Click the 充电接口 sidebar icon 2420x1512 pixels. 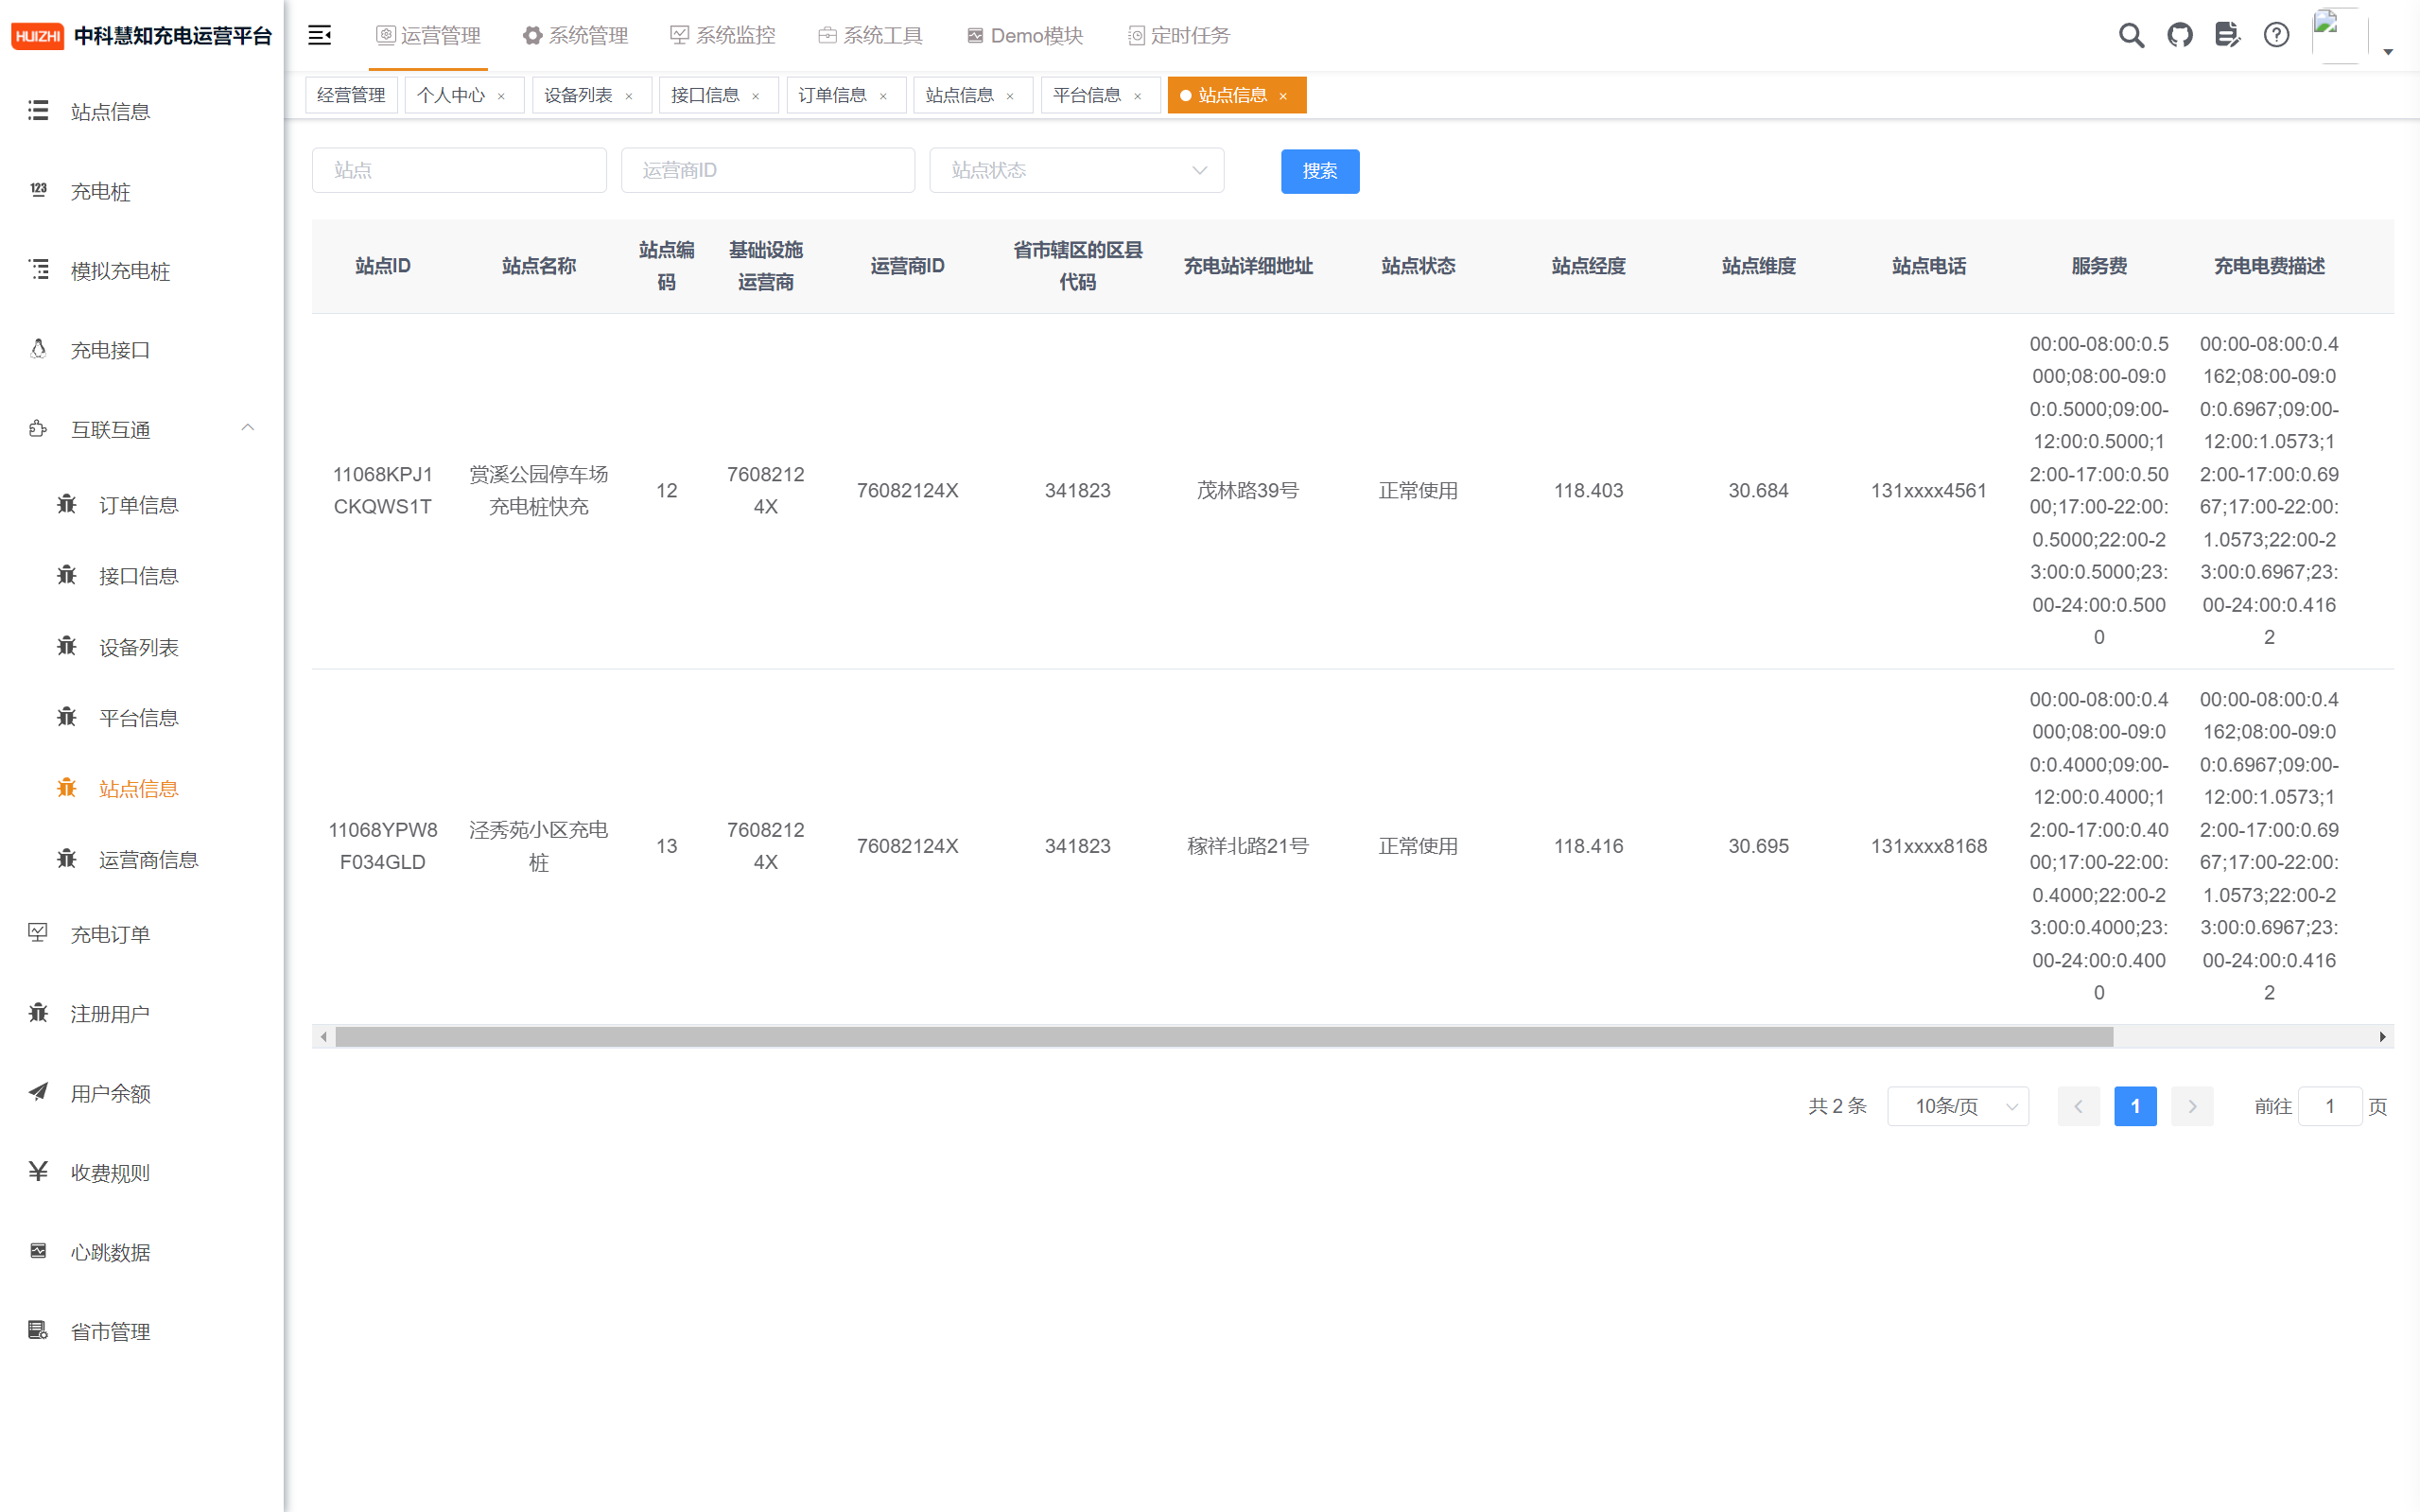tap(38, 349)
